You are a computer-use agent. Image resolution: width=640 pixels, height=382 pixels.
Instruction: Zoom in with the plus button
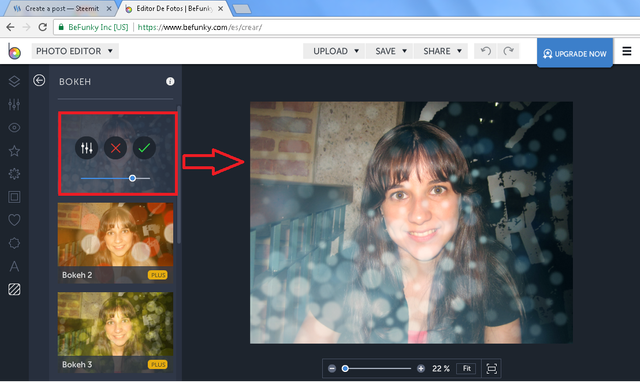[421, 369]
